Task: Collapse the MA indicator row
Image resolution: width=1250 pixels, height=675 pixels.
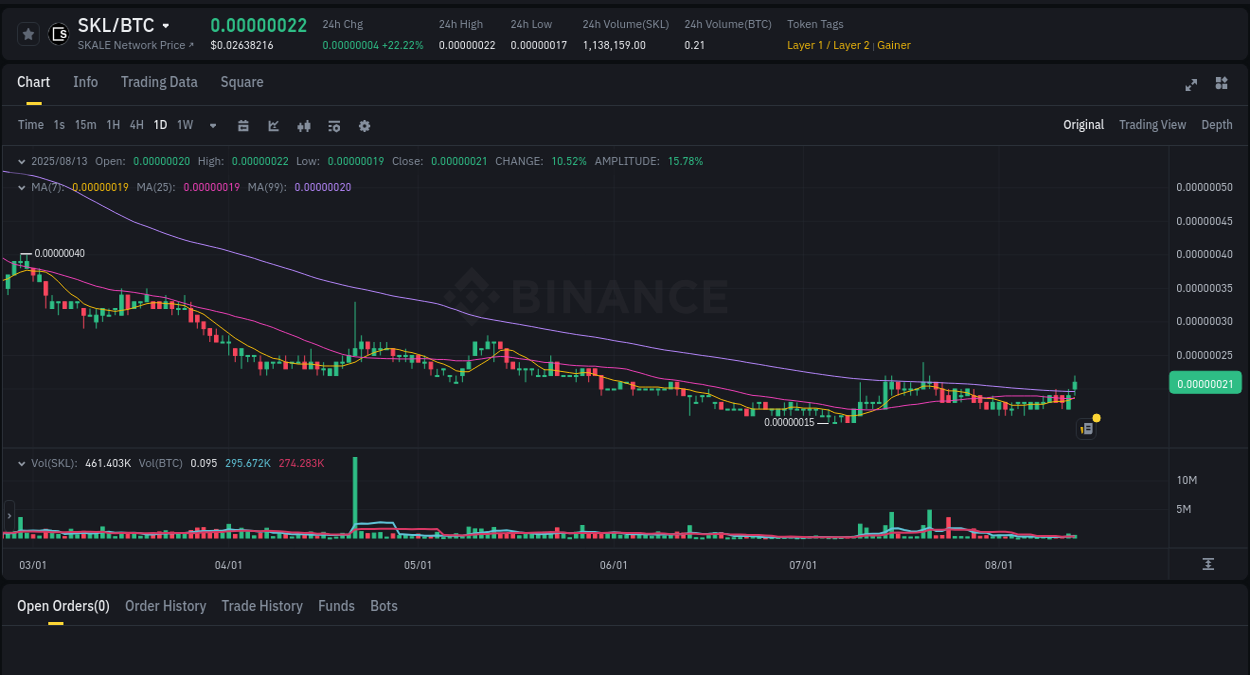Action: pos(22,186)
